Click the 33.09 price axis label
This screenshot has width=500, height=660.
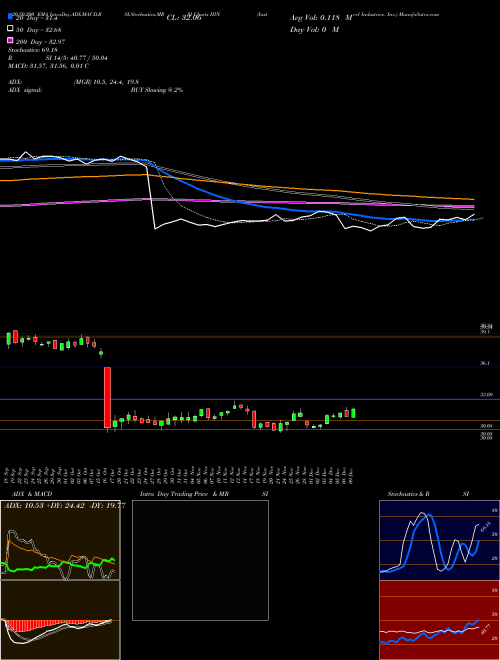486,395
